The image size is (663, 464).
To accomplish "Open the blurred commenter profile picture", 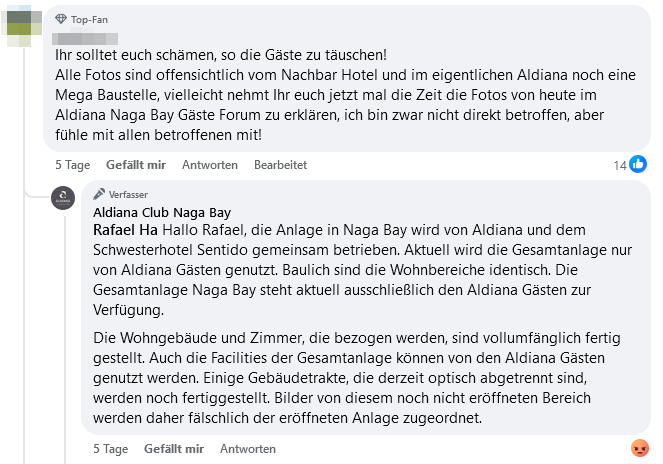I will (22, 26).
